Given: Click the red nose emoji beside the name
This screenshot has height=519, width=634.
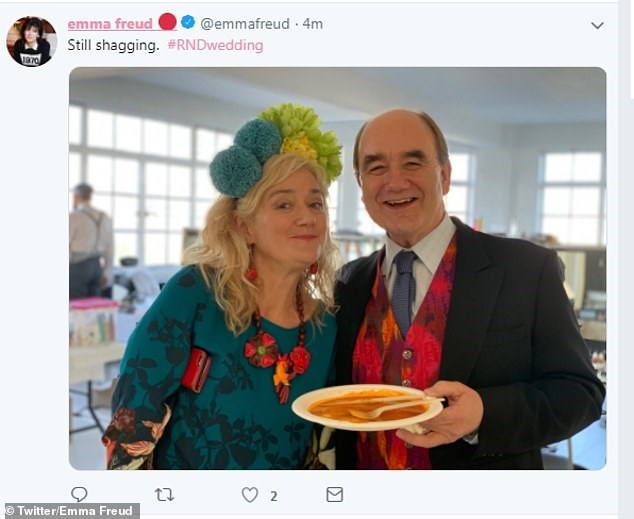Looking at the screenshot, I should [167, 22].
